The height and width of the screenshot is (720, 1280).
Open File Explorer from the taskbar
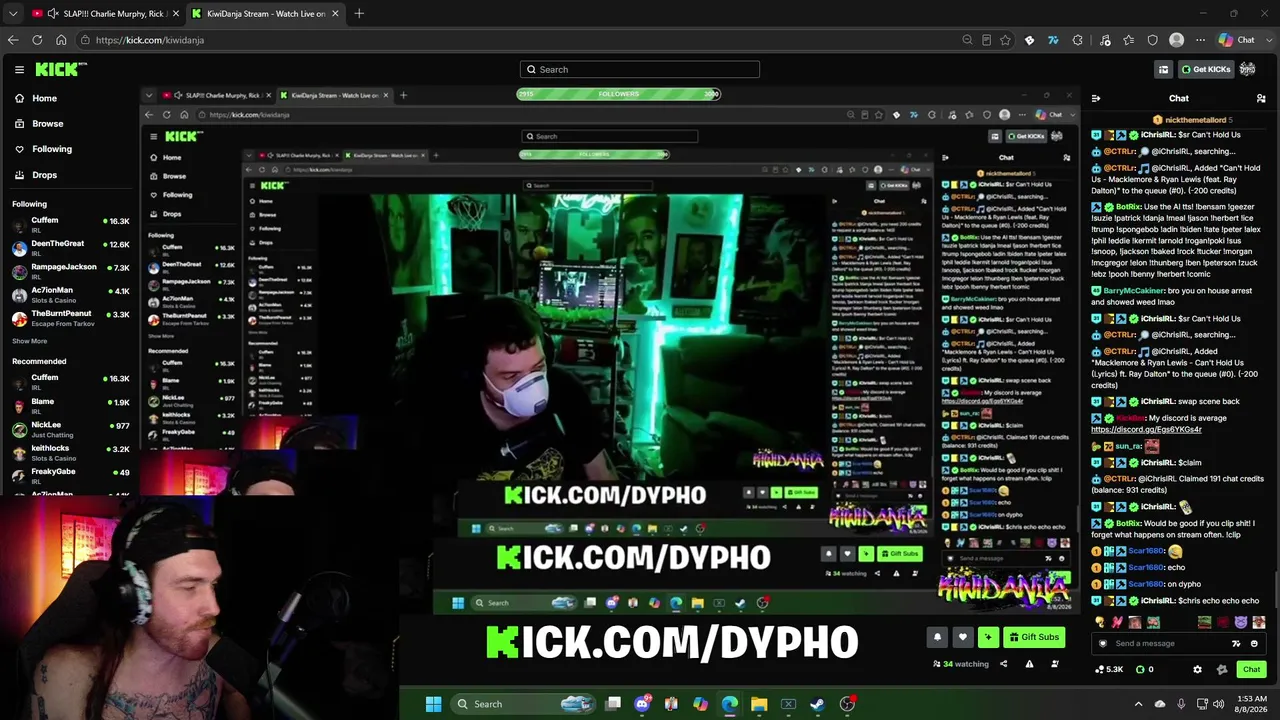point(759,704)
